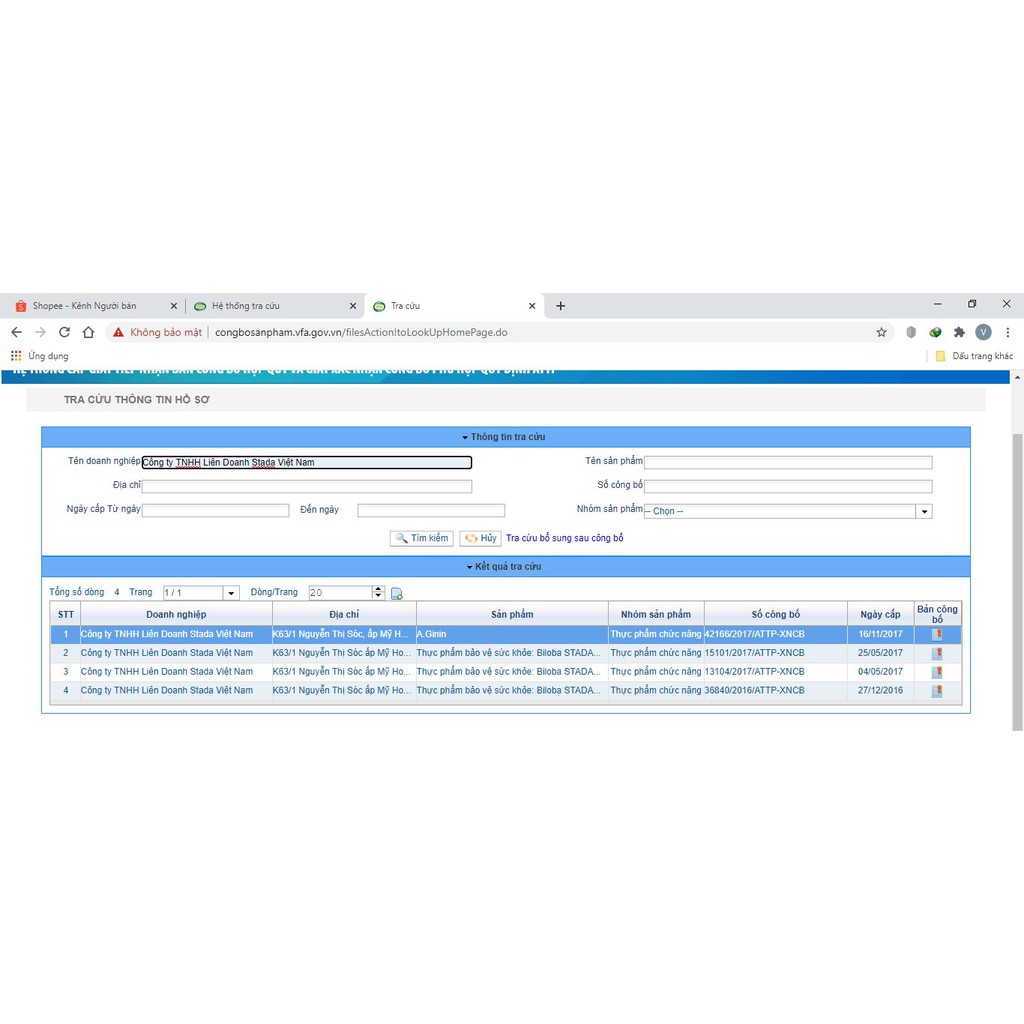Screen dimensions: 1024x1024
Task: Collapse the Thông tin tra cứu section
Action: 505,437
